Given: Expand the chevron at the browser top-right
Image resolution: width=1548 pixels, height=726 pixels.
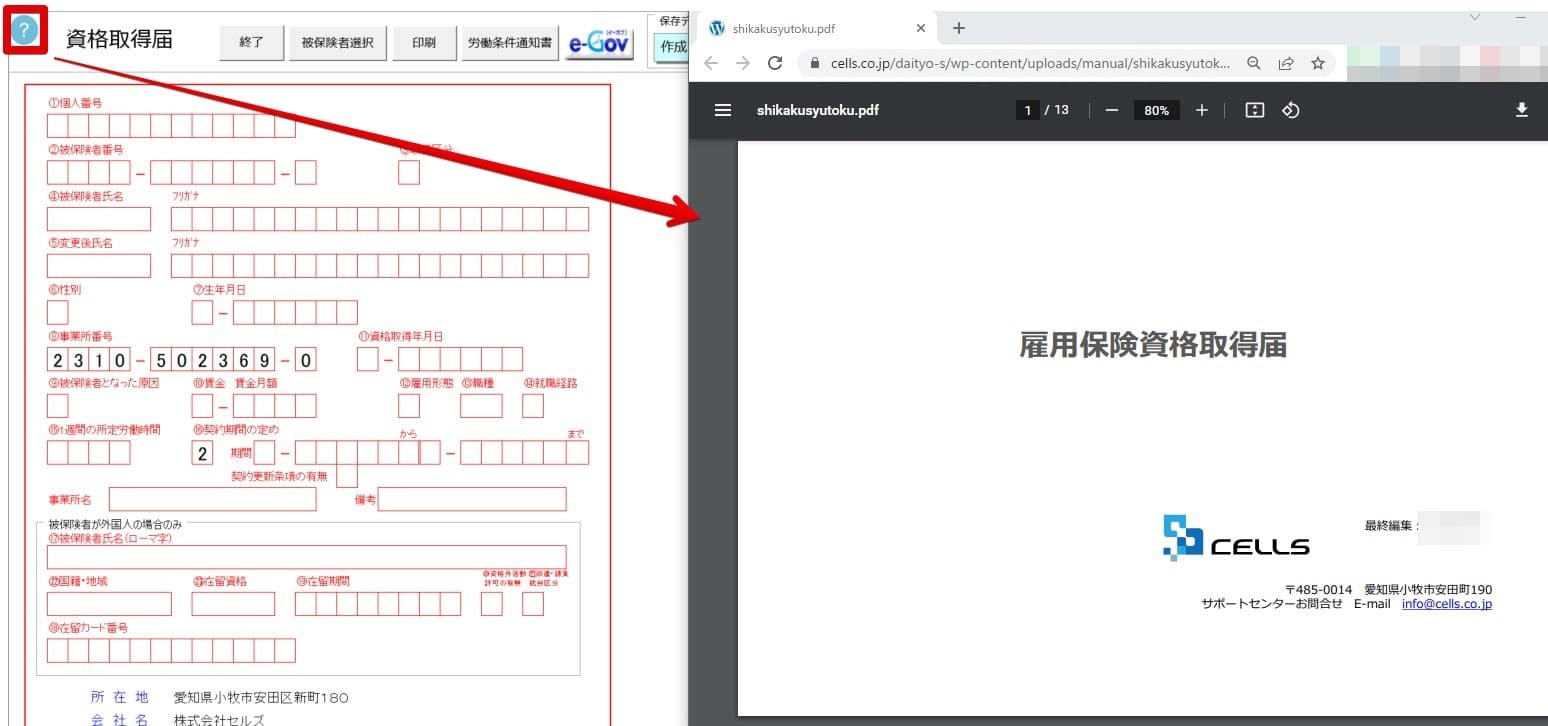Looking at the screenshot, I should pyautogui.click(x=1474, y=18).
